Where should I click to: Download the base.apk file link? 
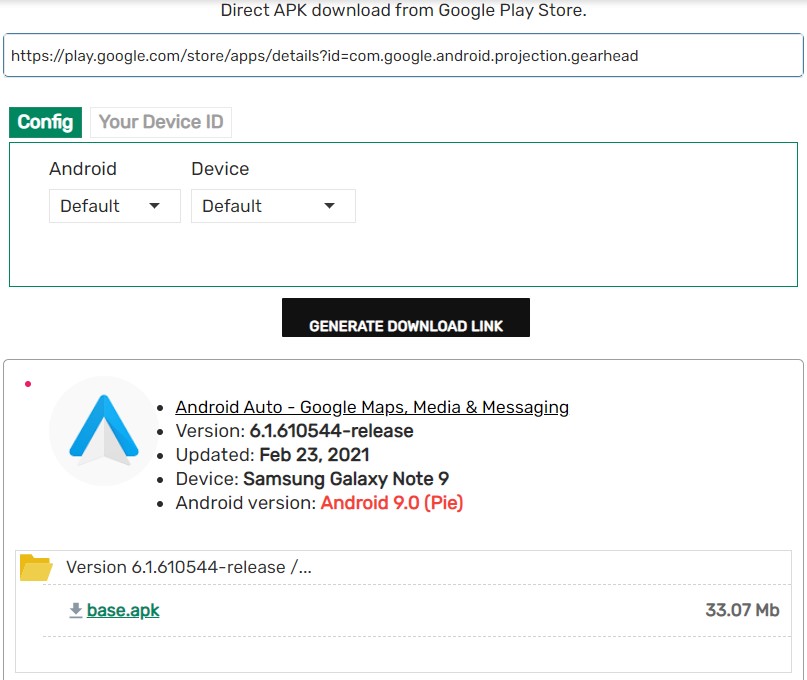tap(123, 610)
